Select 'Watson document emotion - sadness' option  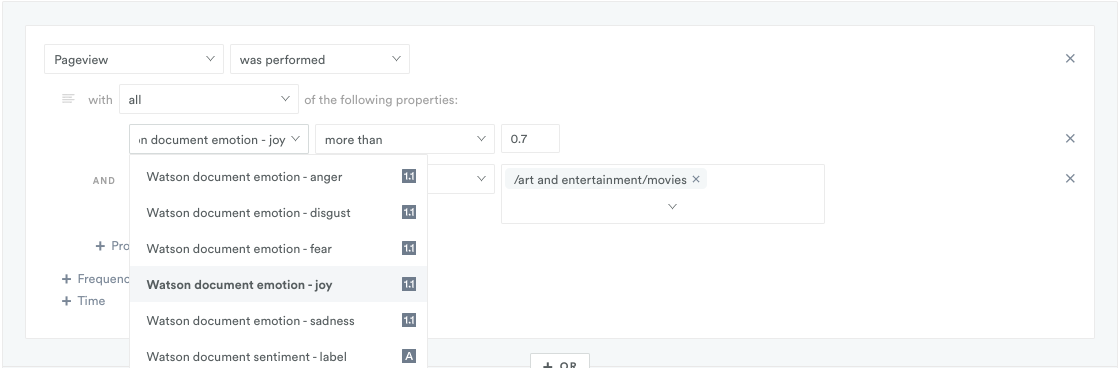(279, 320)
